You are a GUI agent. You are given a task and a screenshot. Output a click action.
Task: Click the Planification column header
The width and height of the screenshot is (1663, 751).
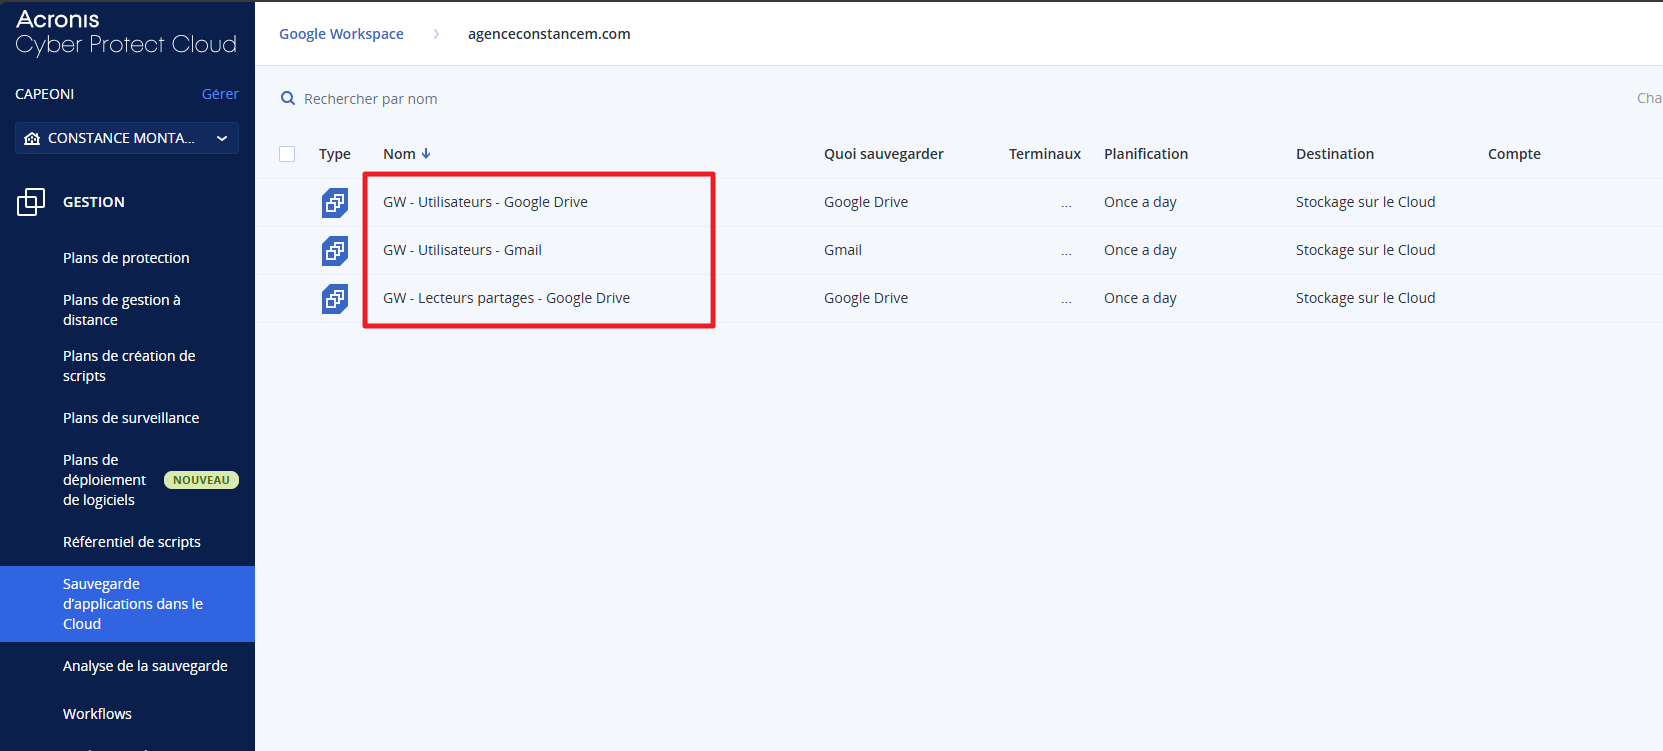[1146, 154]
